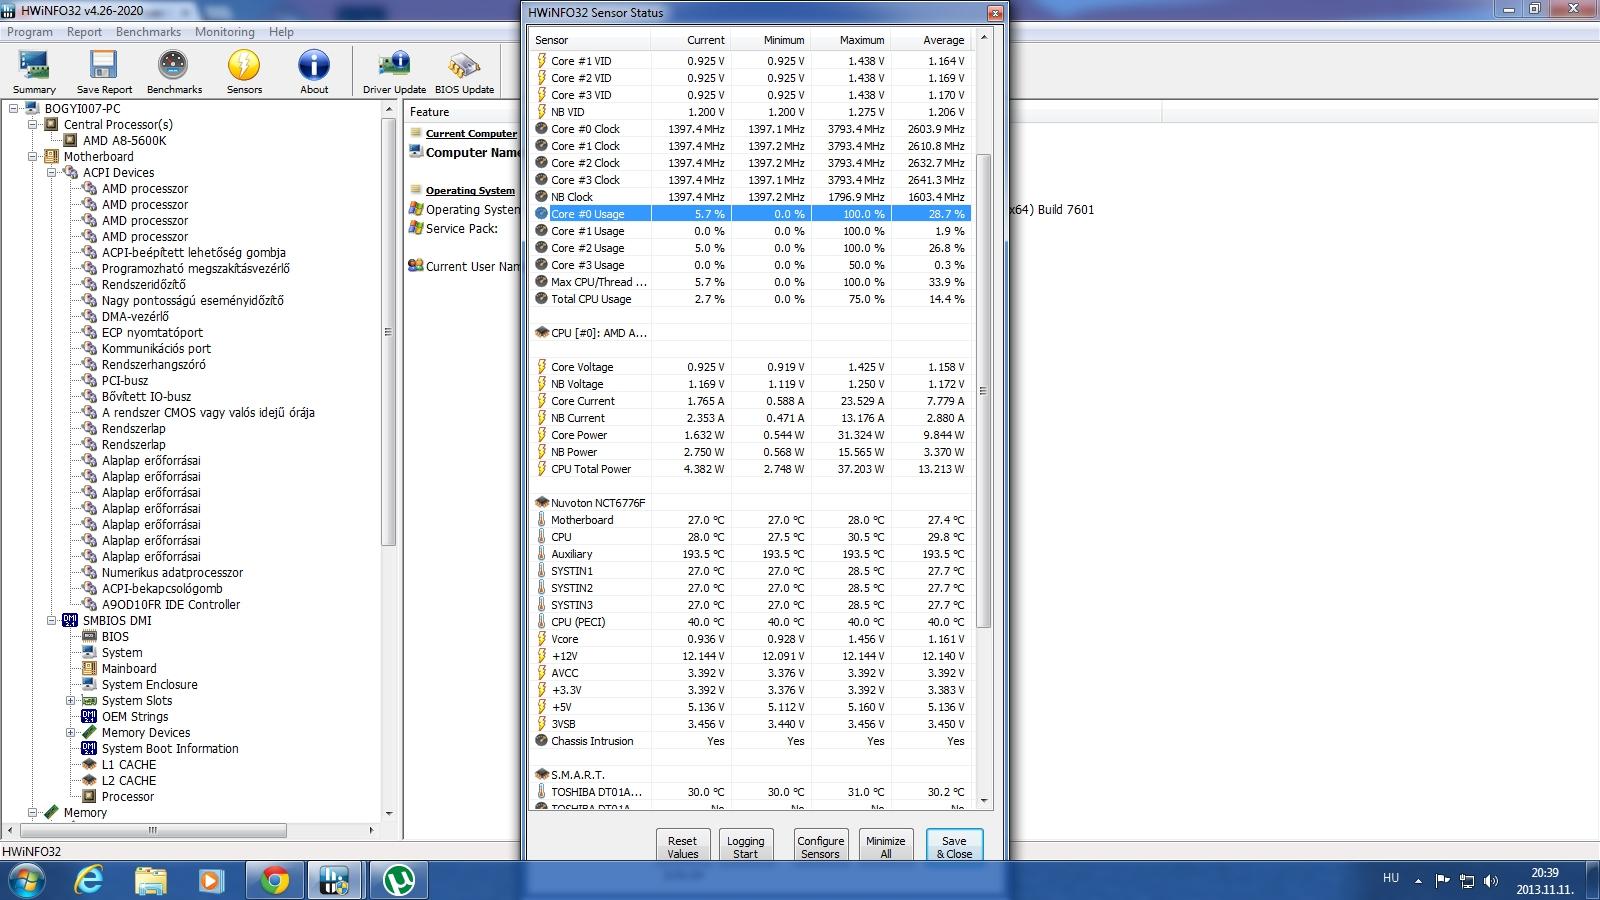Image resolution: width=1600 pixels, height=900 pixels.
Task: Click the tree panel horizontal scrollbar
Action: click(x=153, y=830)
